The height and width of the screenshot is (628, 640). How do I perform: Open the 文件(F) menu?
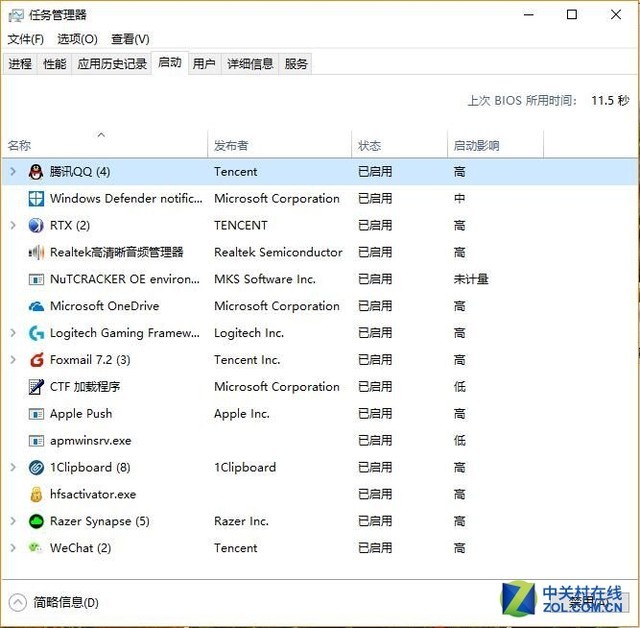click(25, 39)
